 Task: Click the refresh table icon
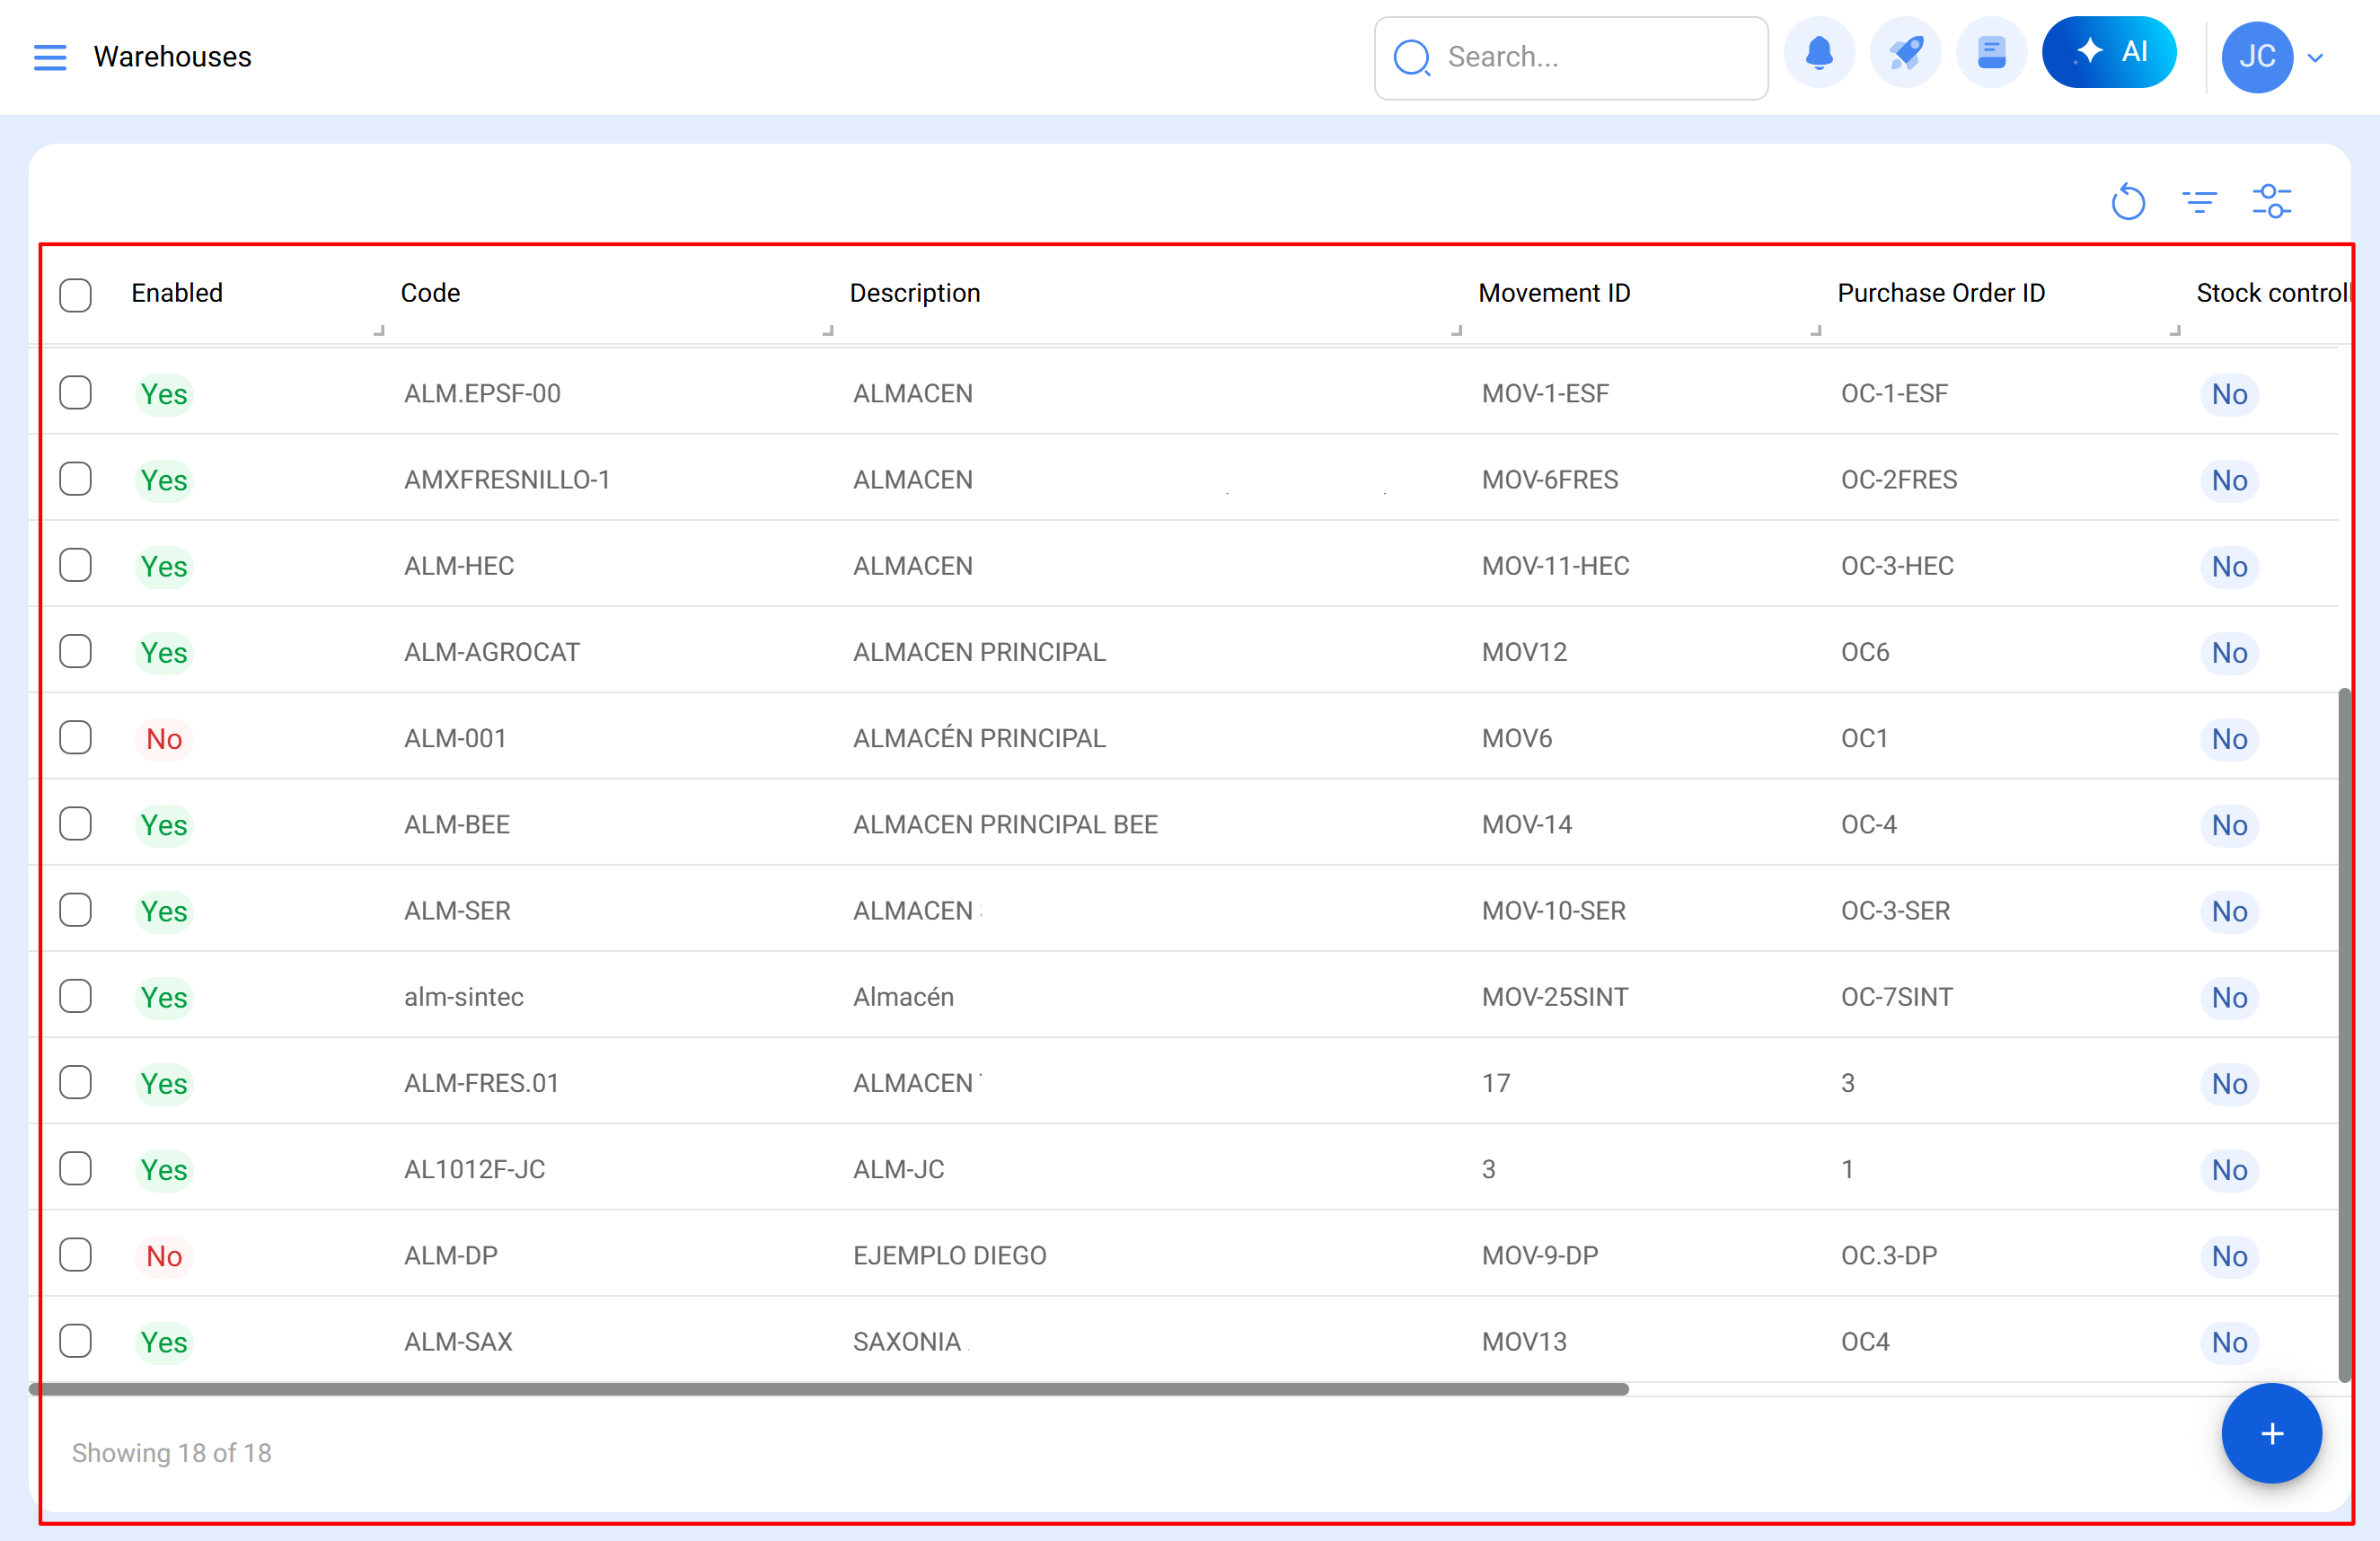(x=2127, y=202)
